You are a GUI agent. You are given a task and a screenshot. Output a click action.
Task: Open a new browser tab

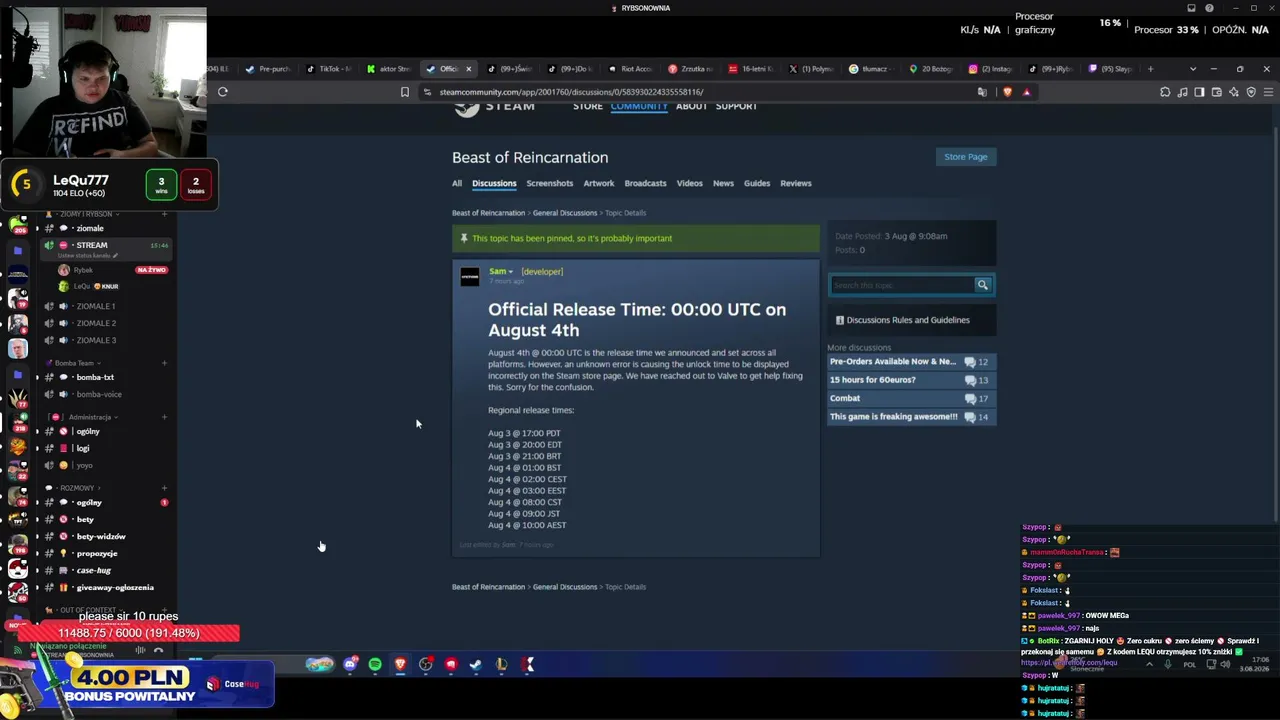click(x=1150, y=69)
